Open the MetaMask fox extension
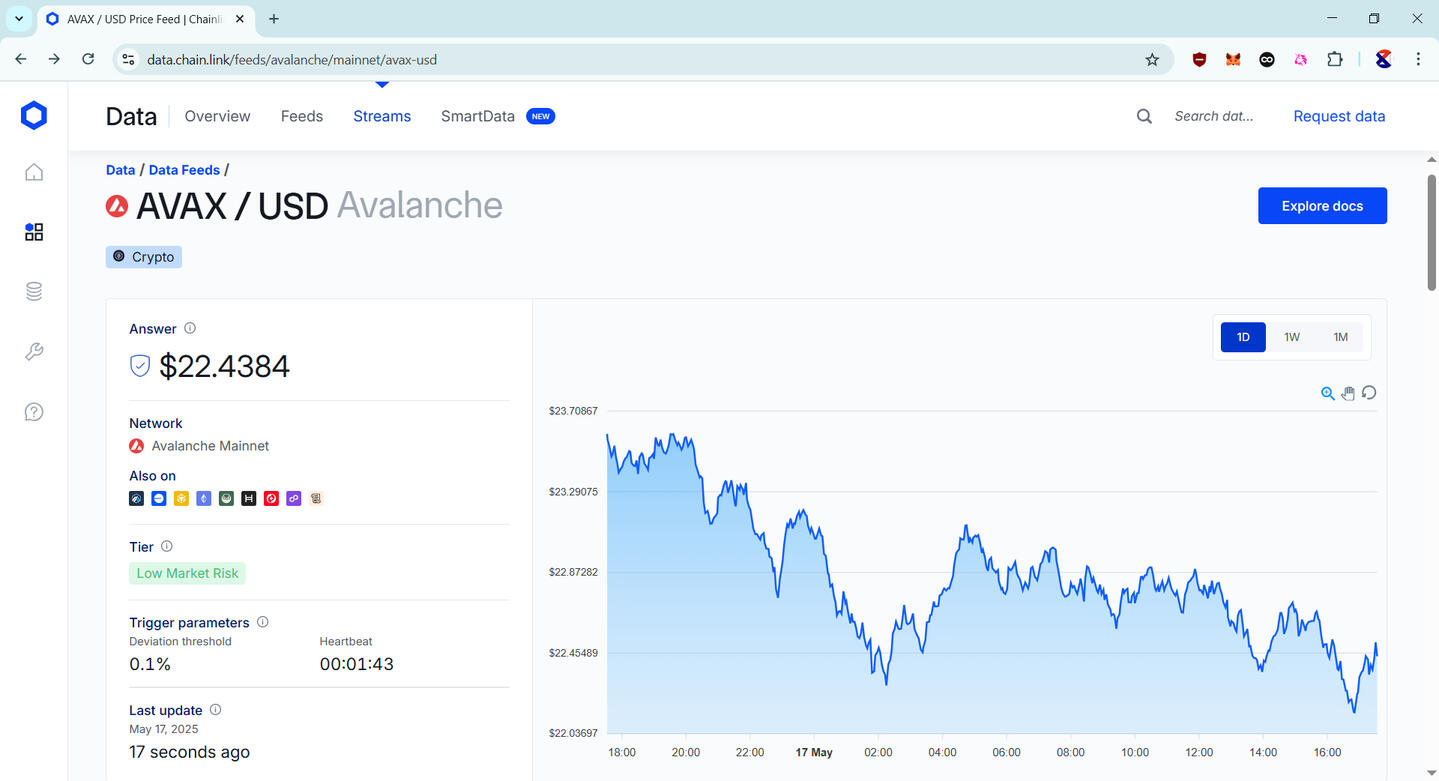The width and height of the screenshot is (1439, 781). coord(1233,60)
